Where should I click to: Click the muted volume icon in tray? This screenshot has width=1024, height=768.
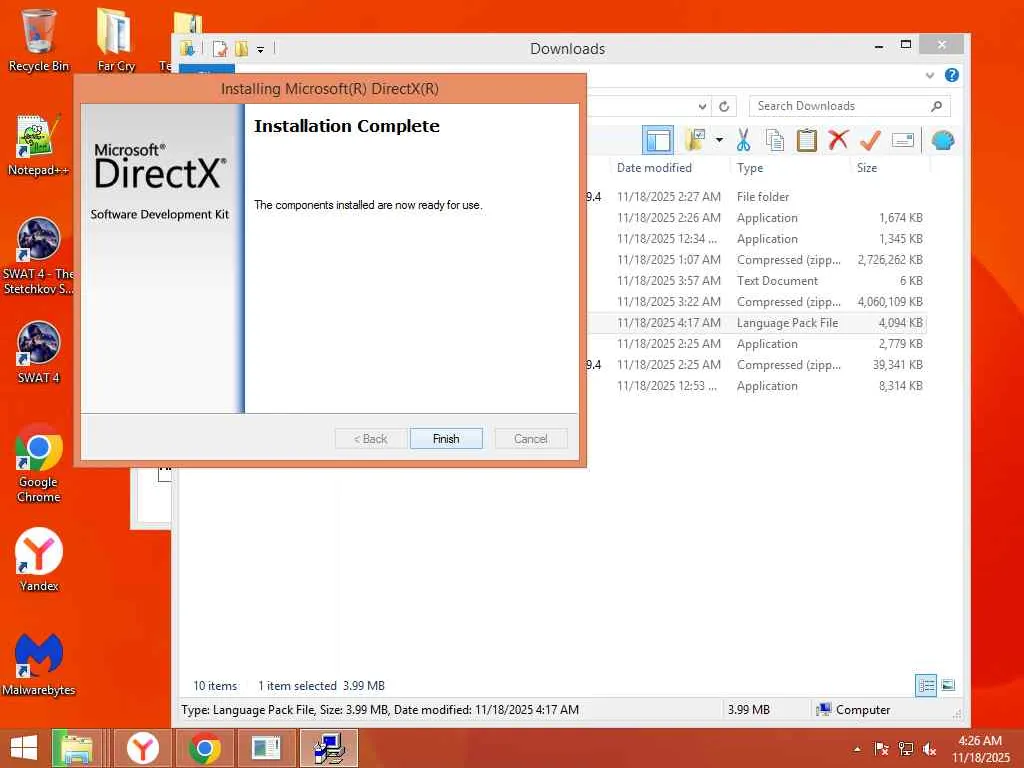(x=929, y=749)
